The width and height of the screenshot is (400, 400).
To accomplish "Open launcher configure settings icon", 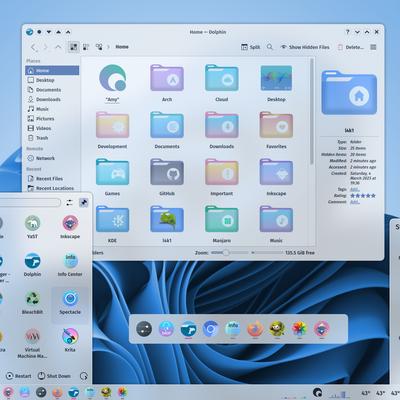I will coord(69,202).
